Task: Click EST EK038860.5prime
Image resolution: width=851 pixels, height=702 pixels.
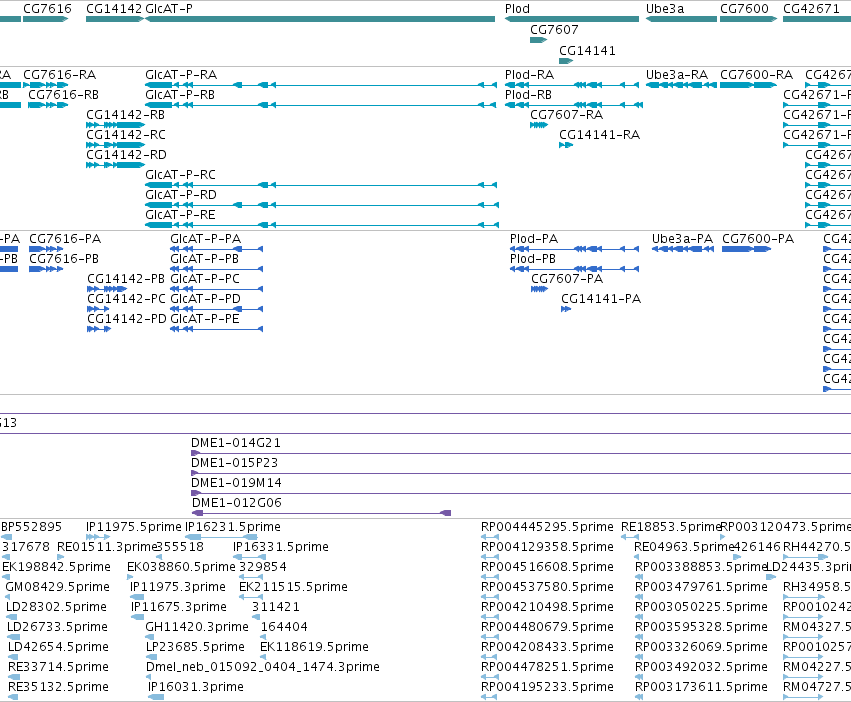Action: coord(130,577)
